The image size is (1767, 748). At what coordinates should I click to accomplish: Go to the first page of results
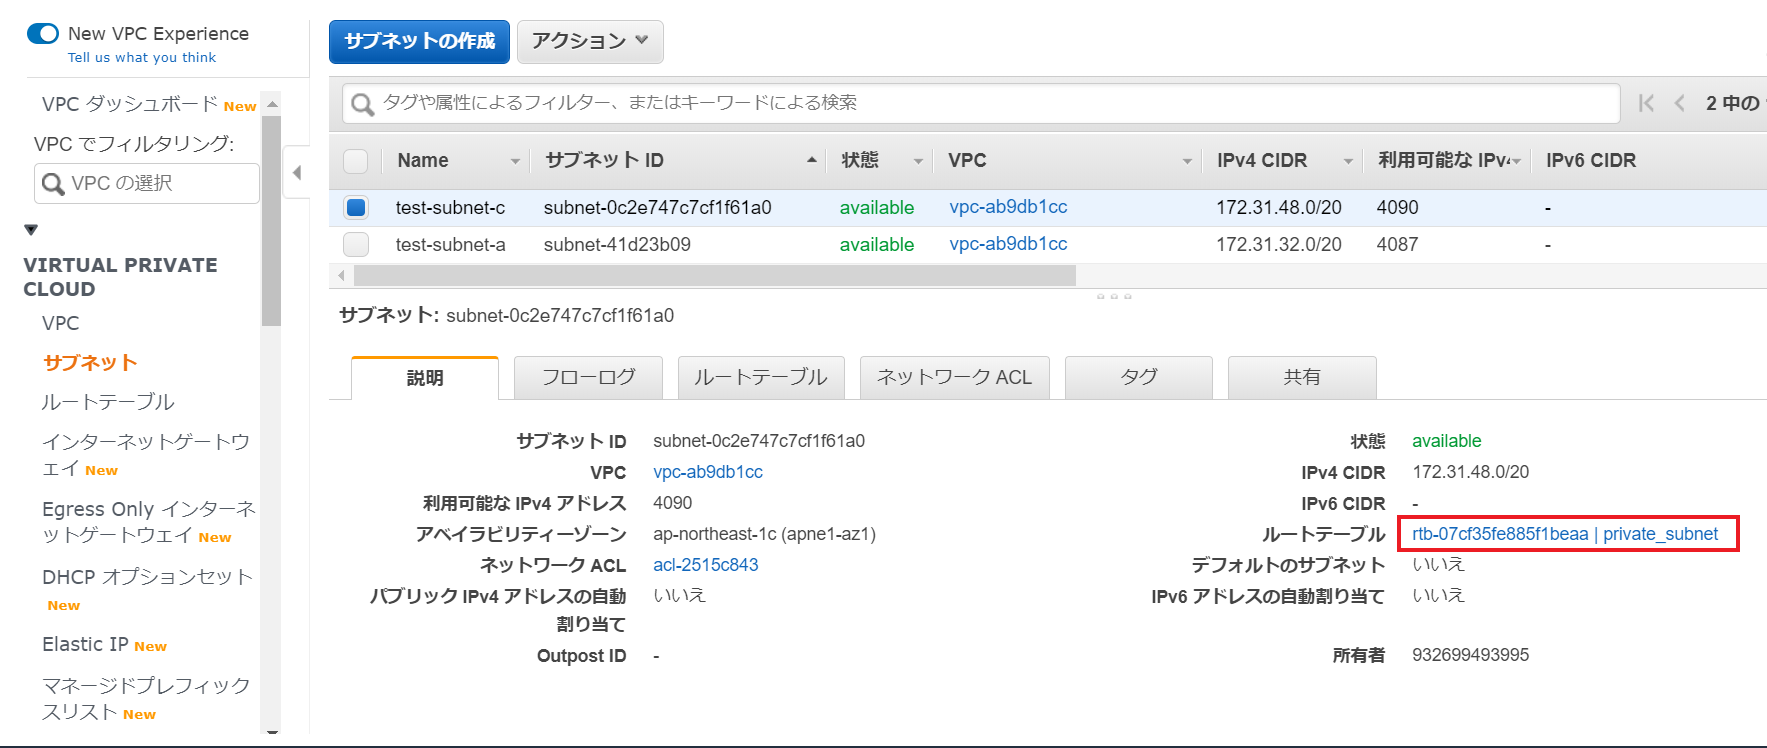[x=1646, y=103]
